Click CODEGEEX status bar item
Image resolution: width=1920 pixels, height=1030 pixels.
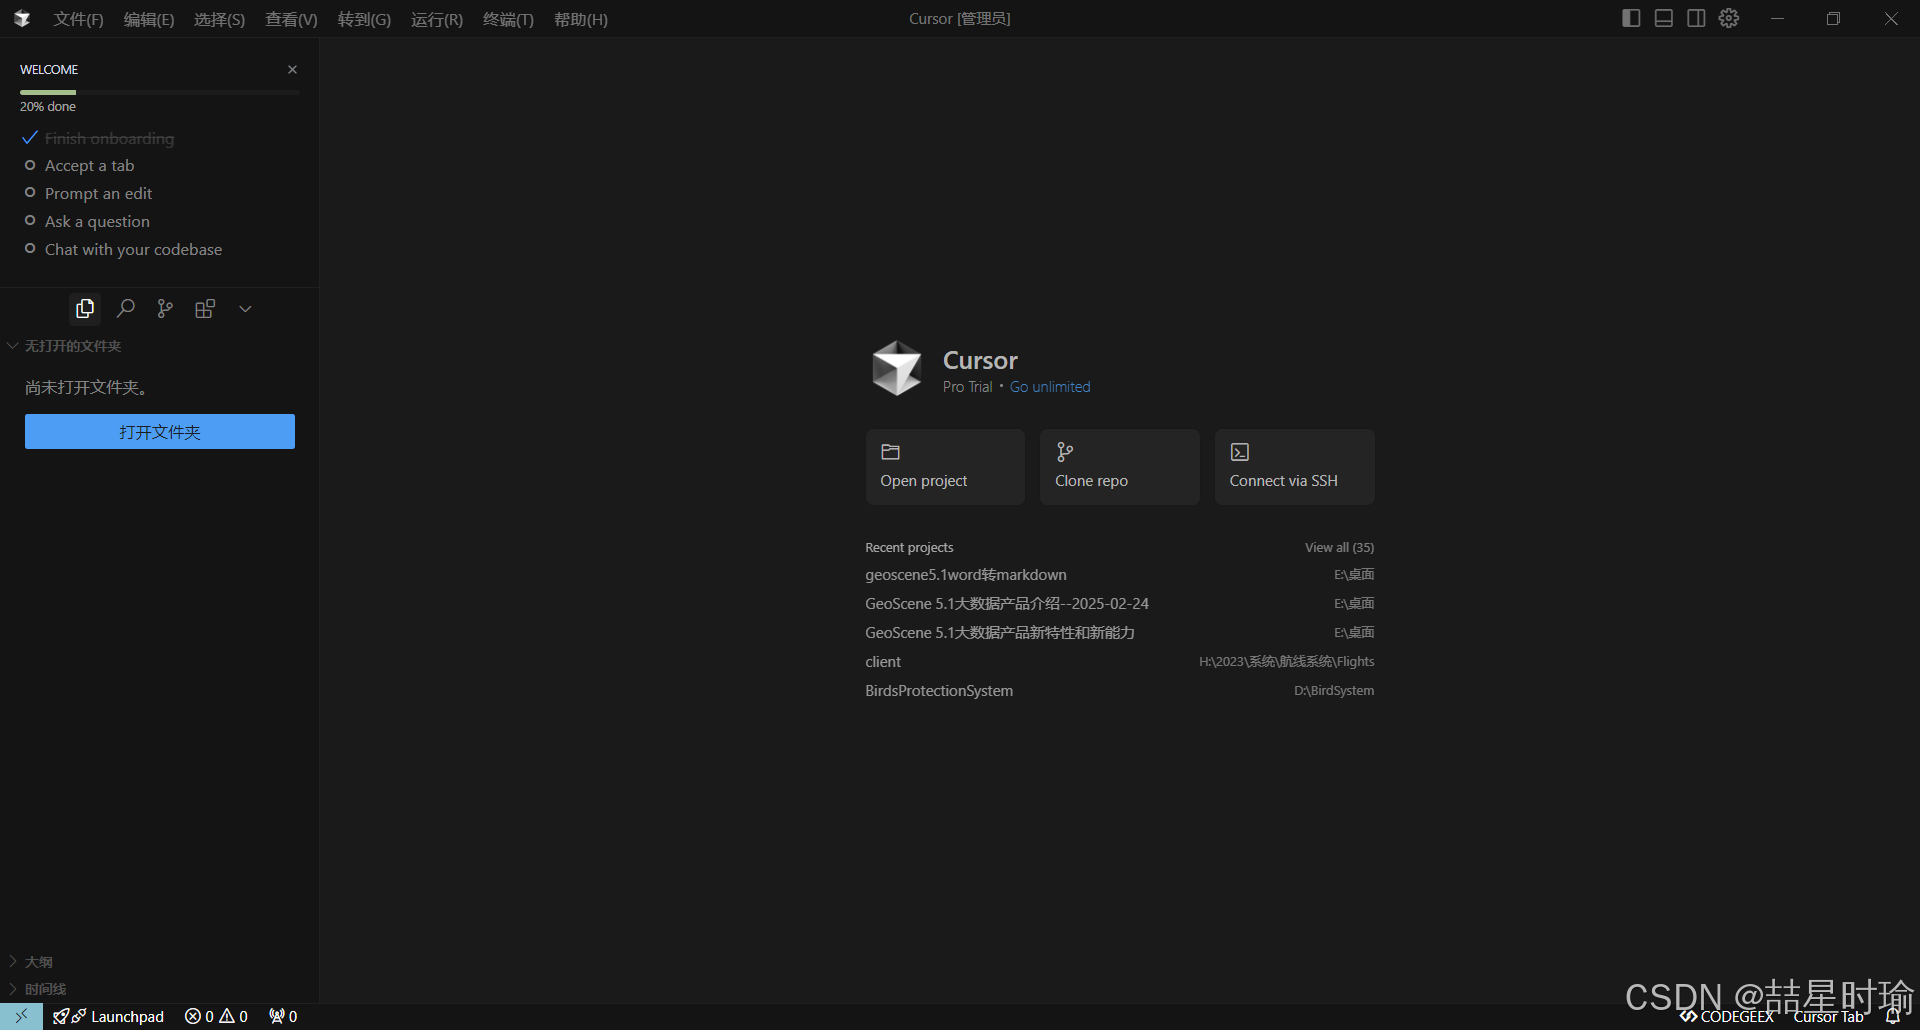(x=1728, y=1016)
